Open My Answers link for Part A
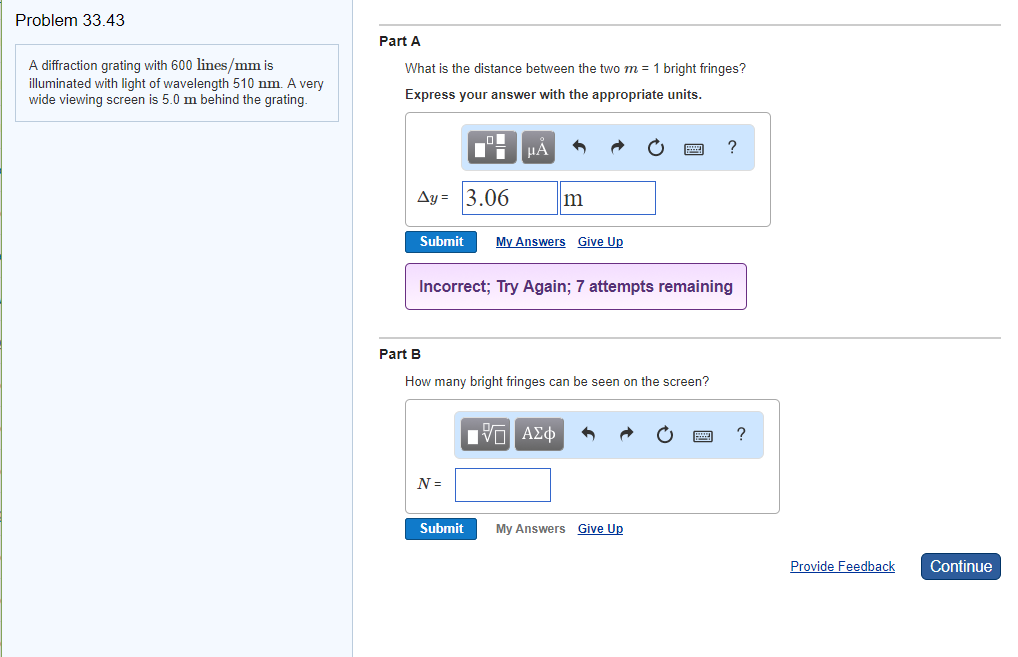 click(530, 242)
